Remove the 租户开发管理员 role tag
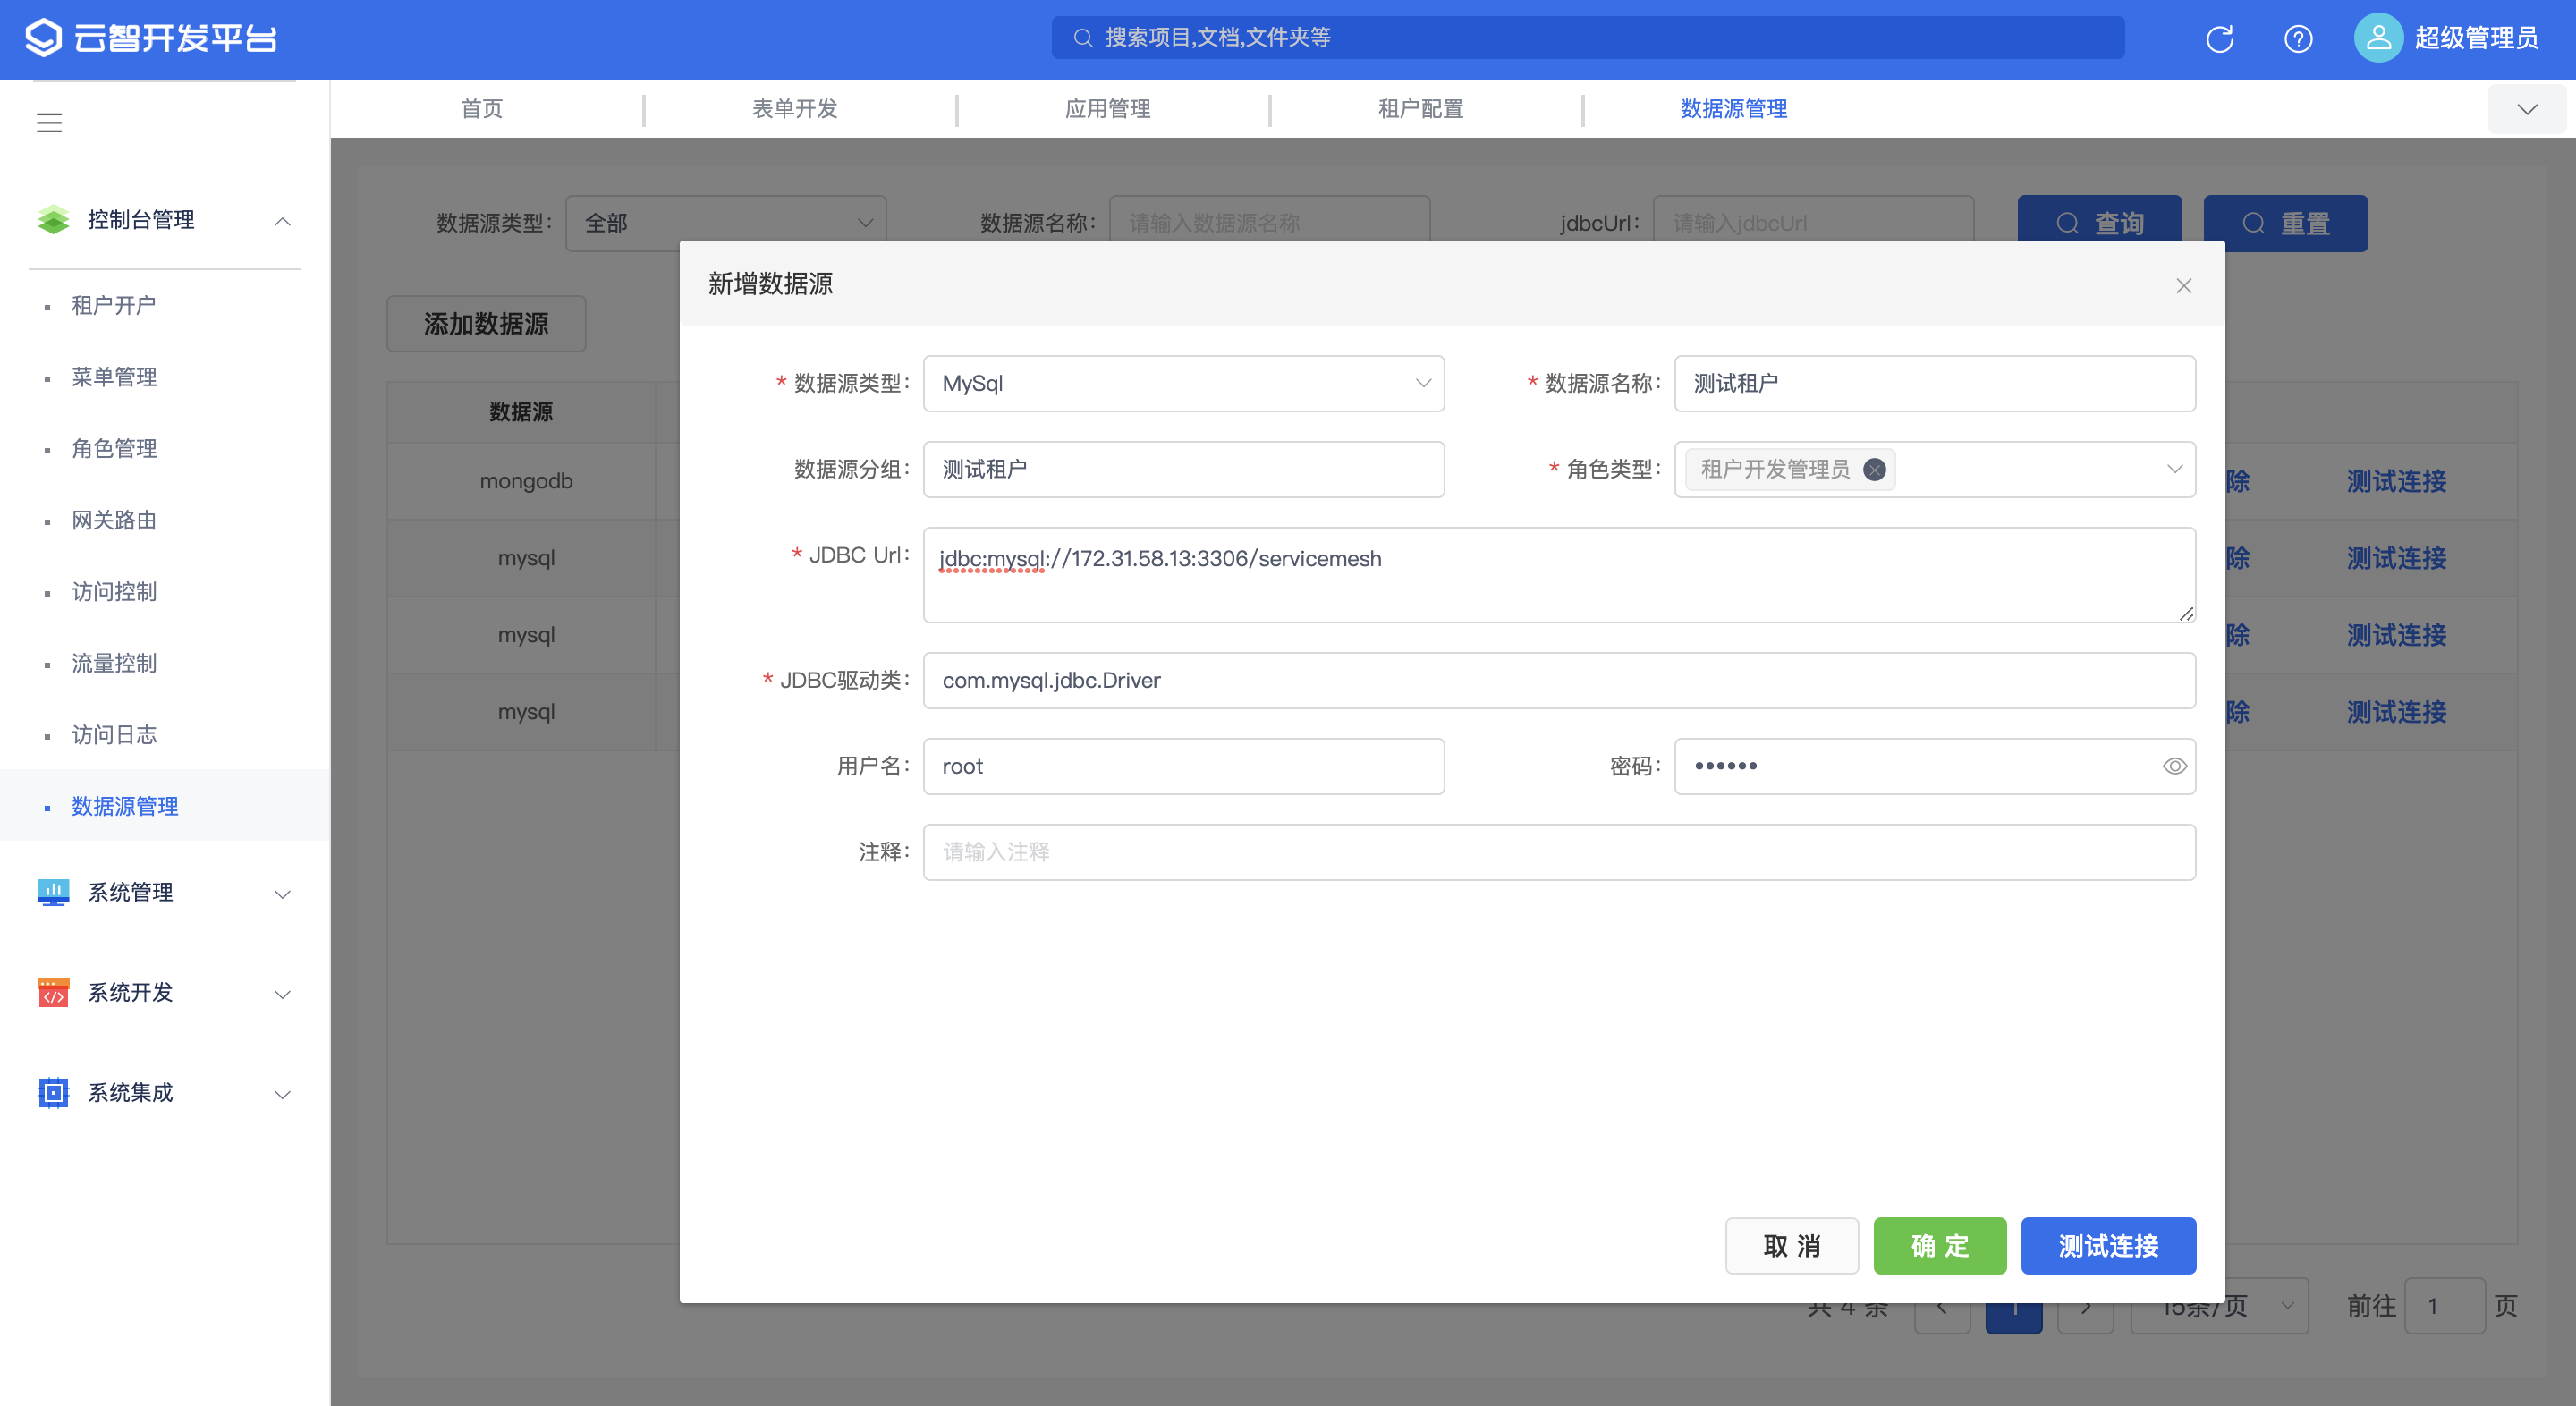 click(x=1875, y=469)
